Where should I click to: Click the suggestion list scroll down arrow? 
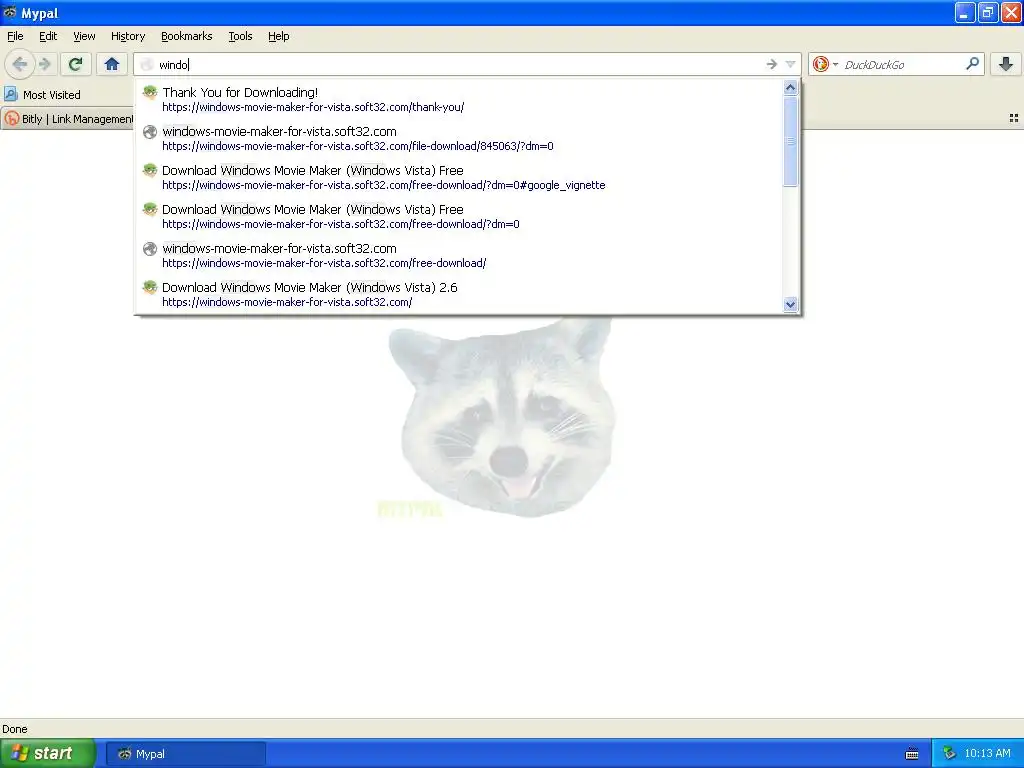click(x=791, y=304)
